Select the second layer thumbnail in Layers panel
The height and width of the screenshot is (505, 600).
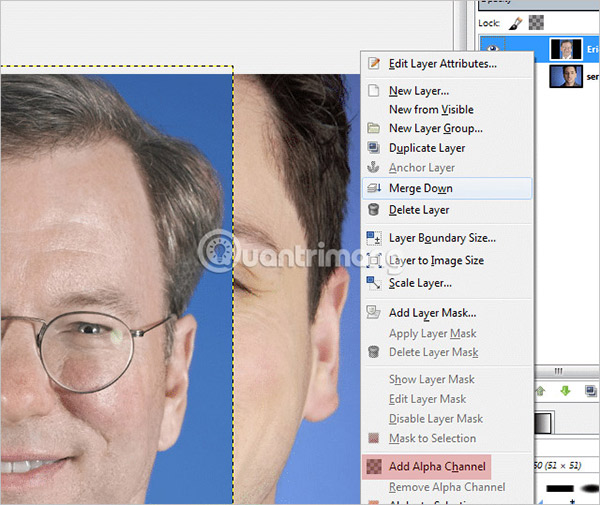point(566,76)
